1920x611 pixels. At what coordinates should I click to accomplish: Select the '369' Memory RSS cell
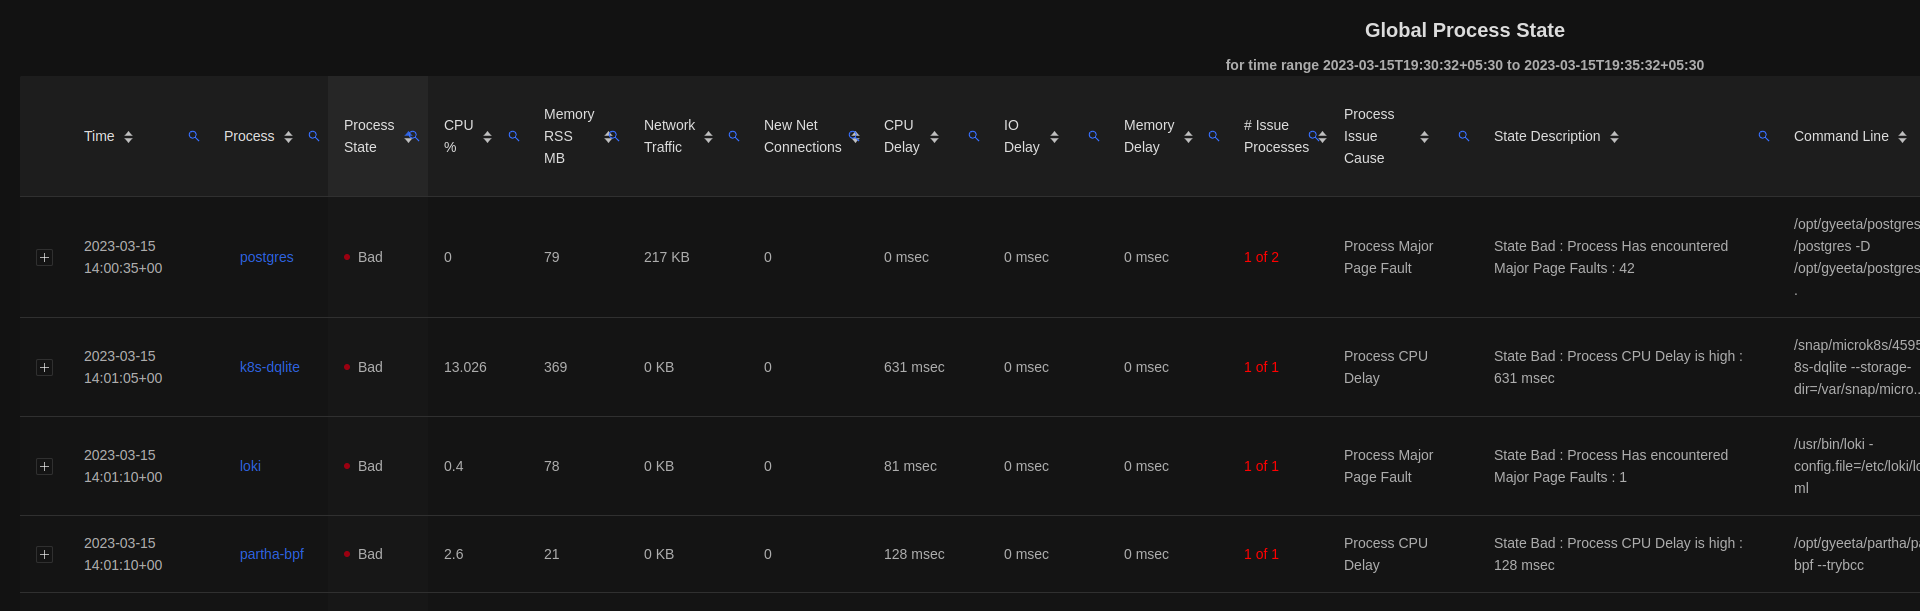pyautogui.click(x=555, y=367)
